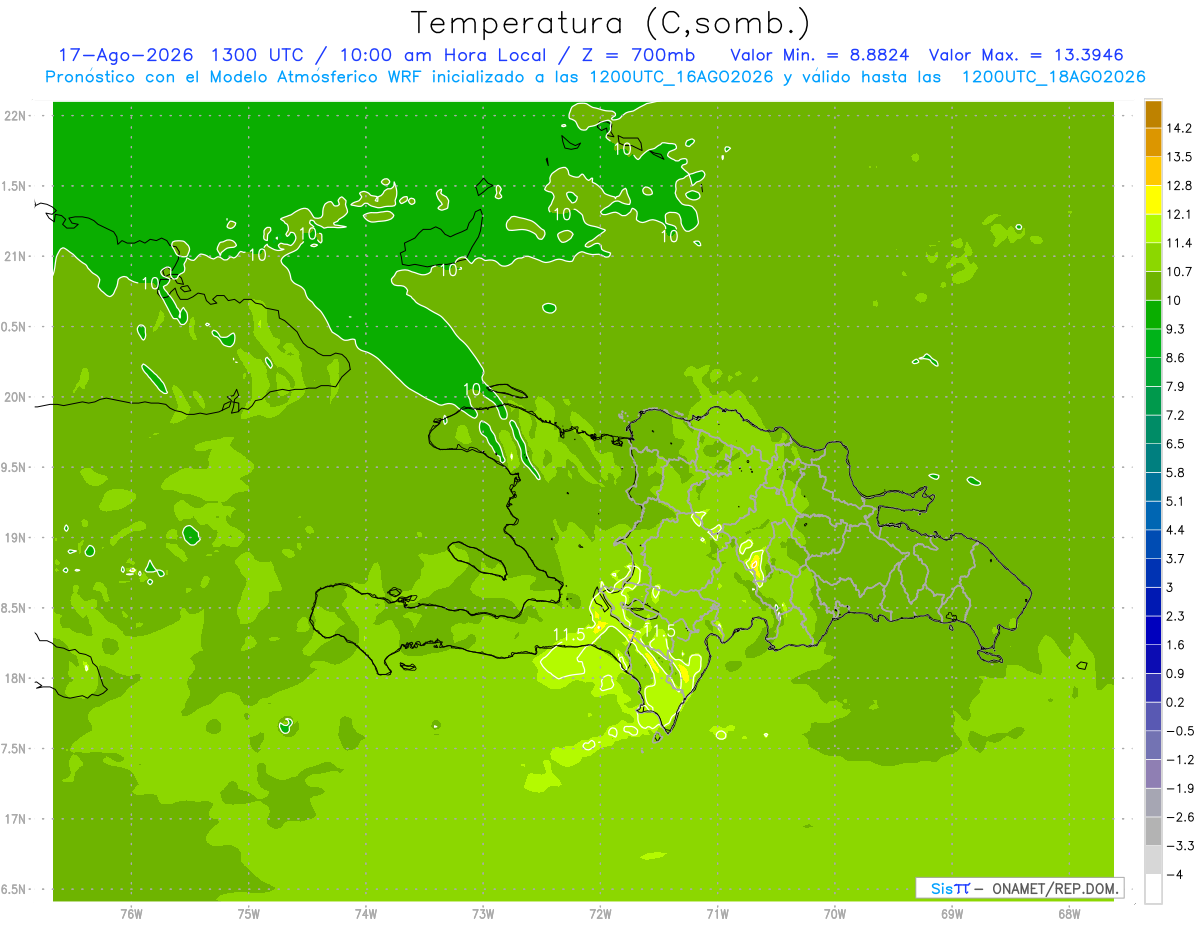Click the '11.4' value on color scale

tap(1180, 243)
